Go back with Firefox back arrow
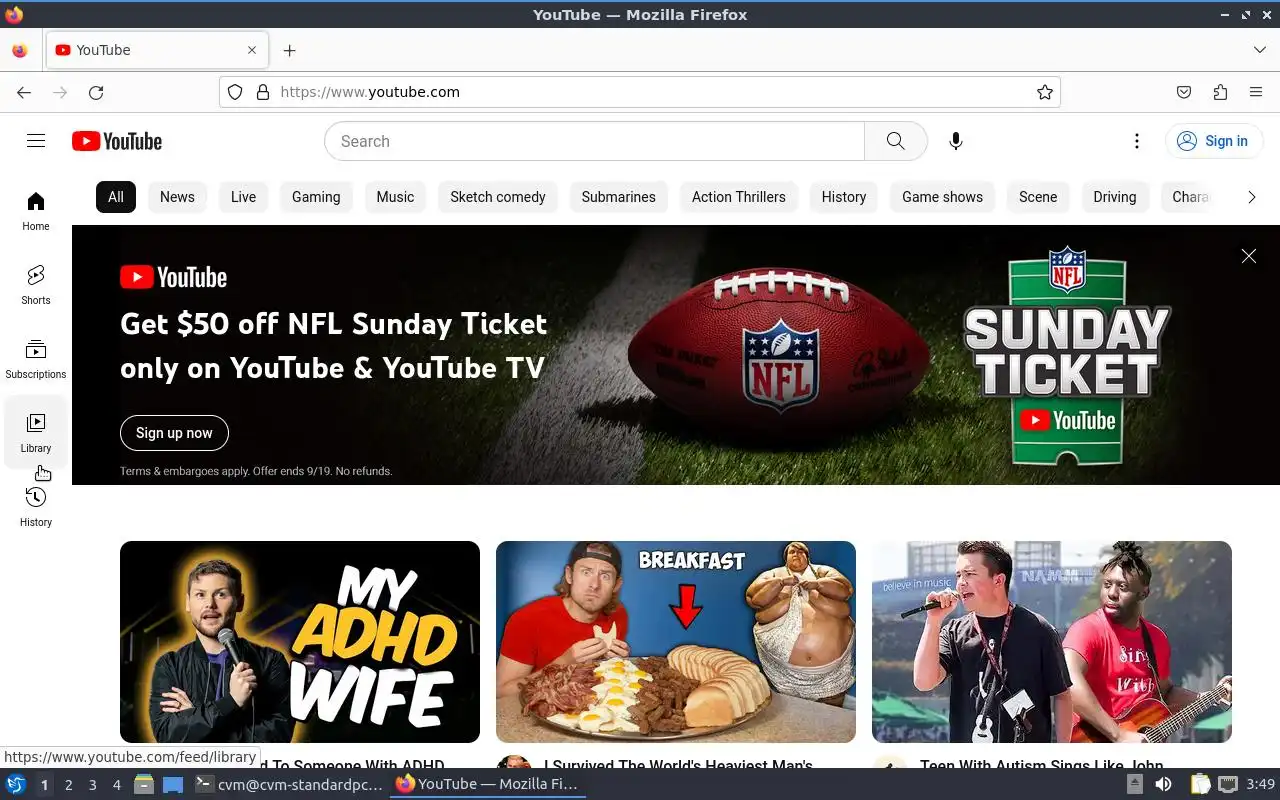Image resolution: width=1280 pixels, height=800 pixels. click(x=24, y=92)
